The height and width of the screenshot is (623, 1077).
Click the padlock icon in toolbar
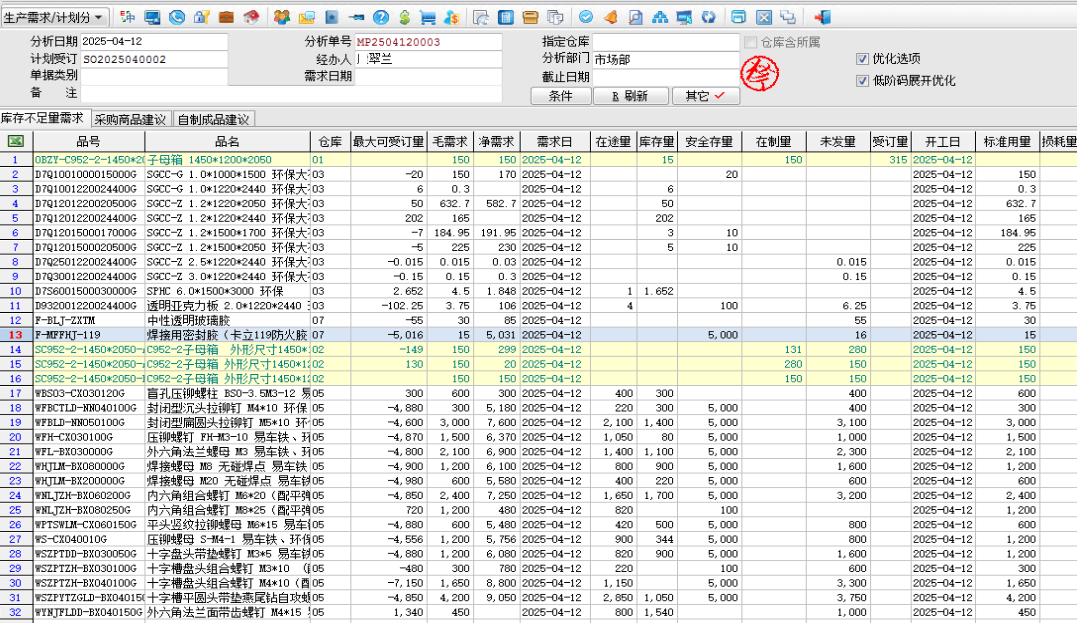pos(201,17)
